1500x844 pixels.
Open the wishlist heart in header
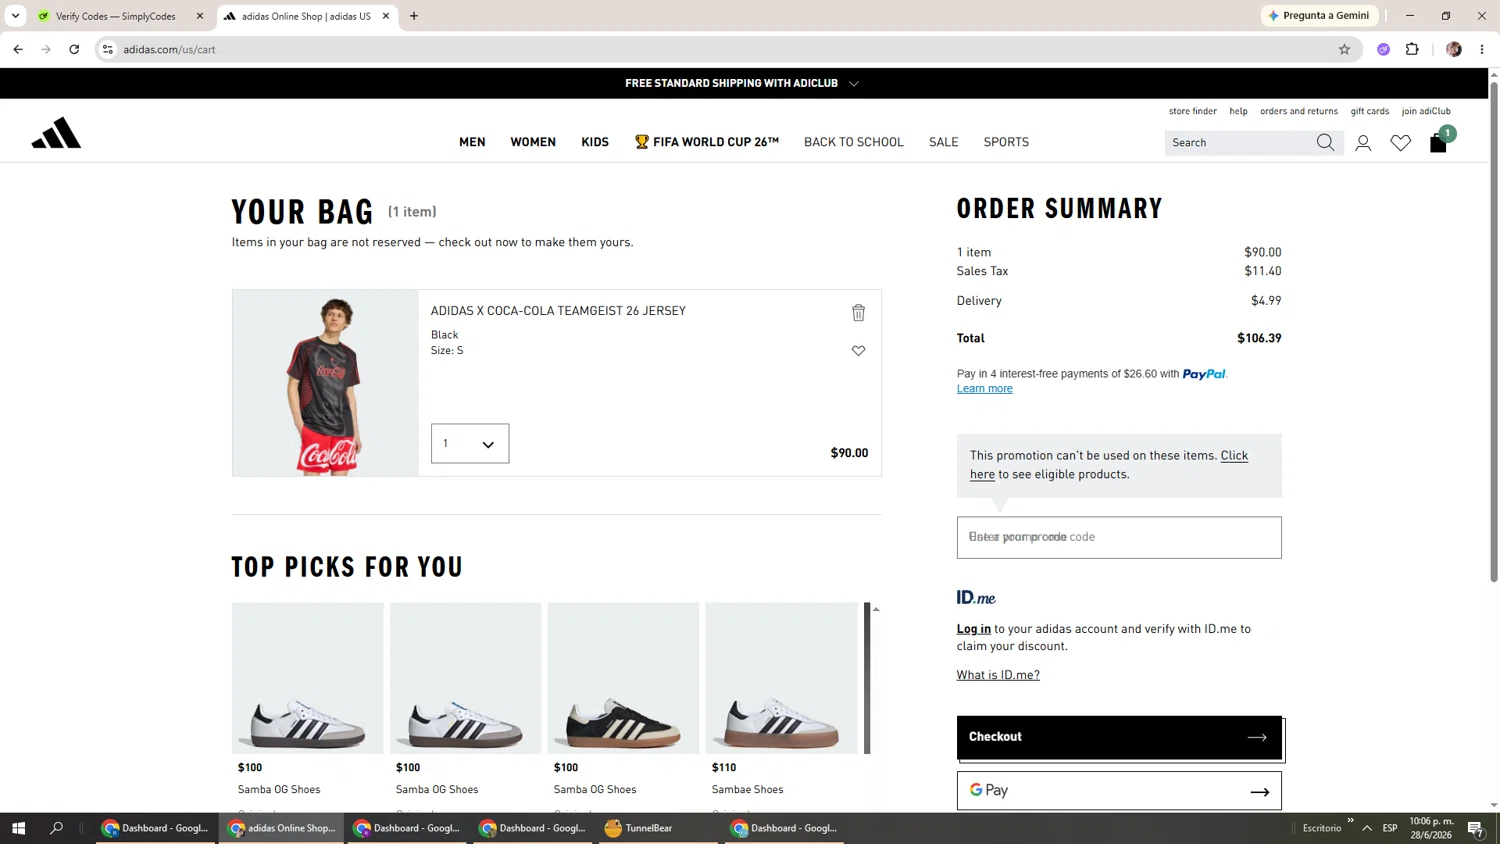(x=1400, y=143)
